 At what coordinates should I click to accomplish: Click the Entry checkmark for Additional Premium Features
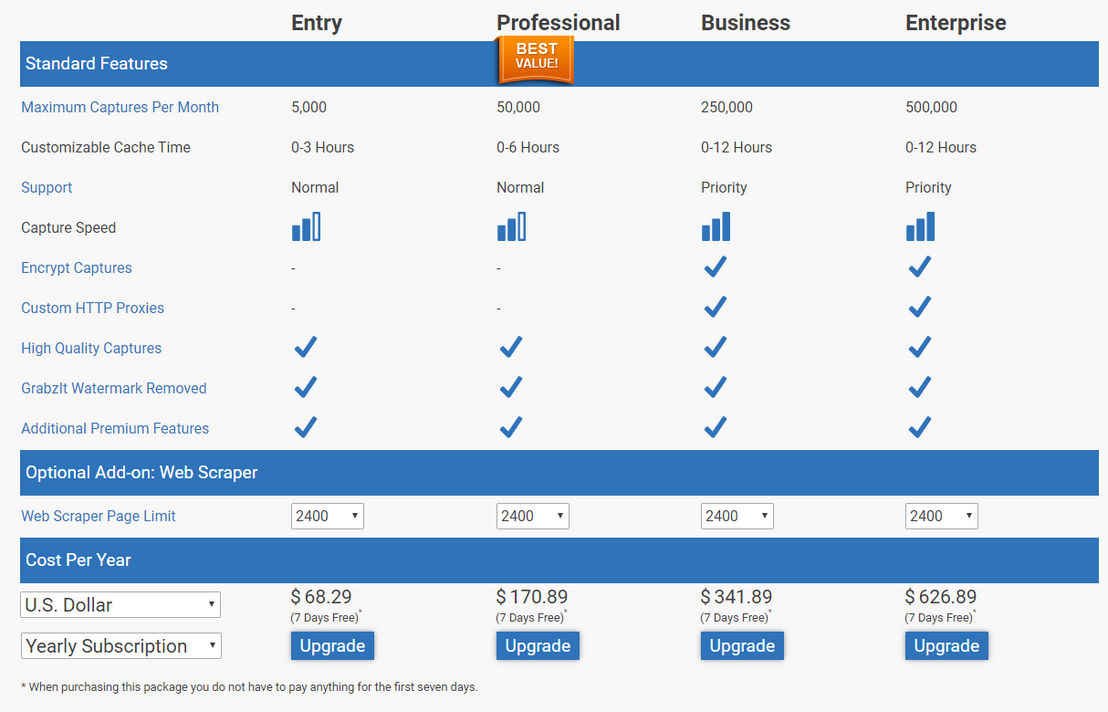[x=305, y=427]
